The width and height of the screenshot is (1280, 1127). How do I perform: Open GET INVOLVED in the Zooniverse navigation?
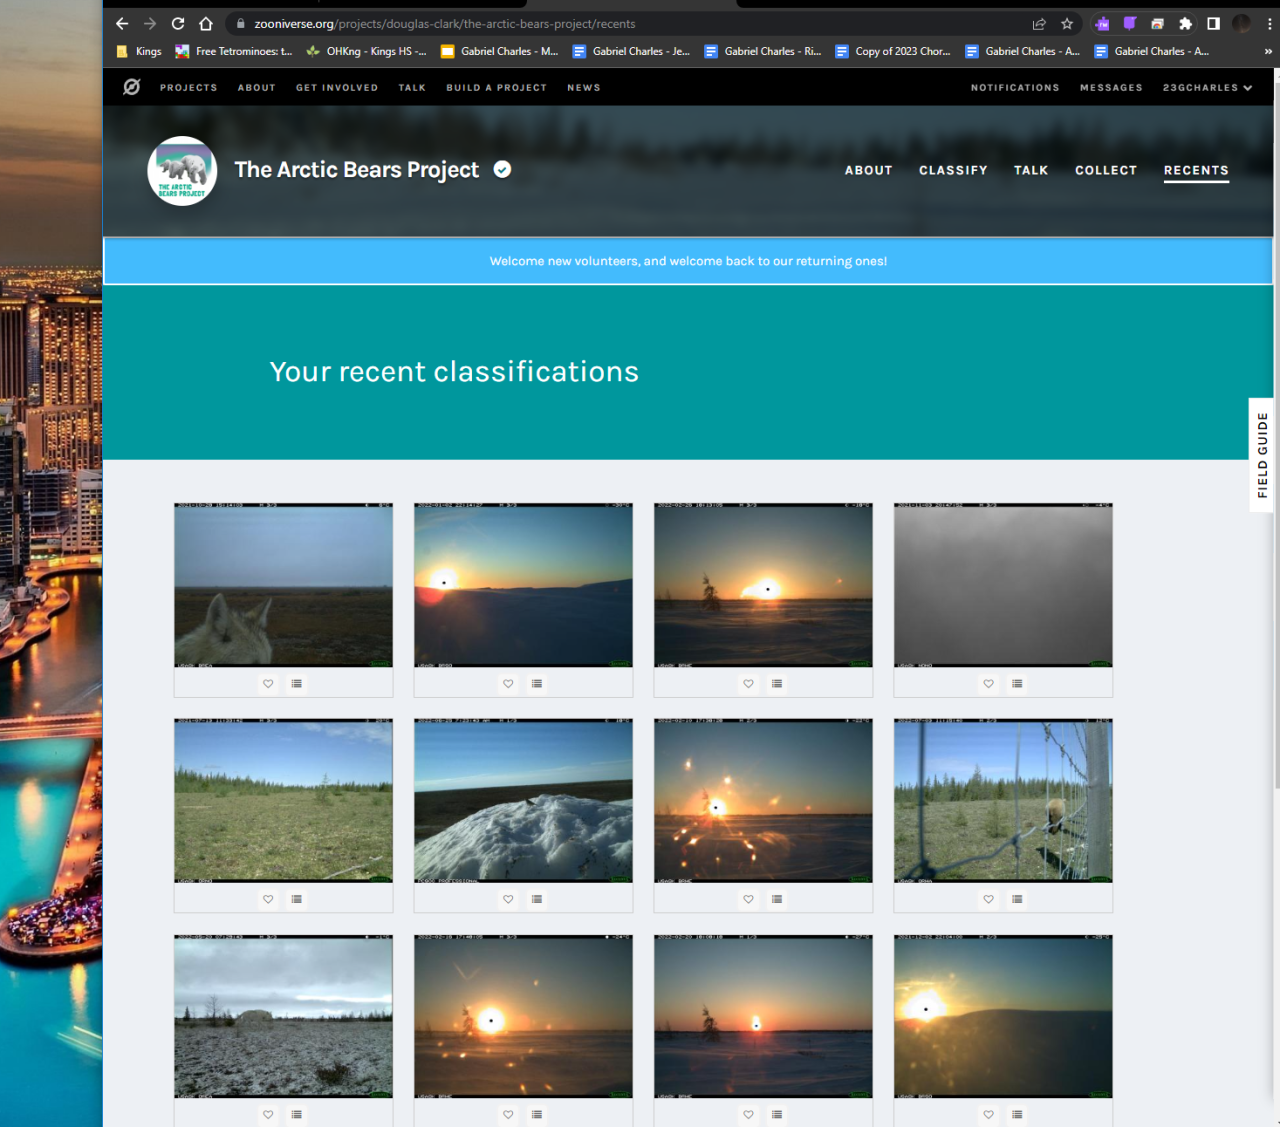pos(337,88)
